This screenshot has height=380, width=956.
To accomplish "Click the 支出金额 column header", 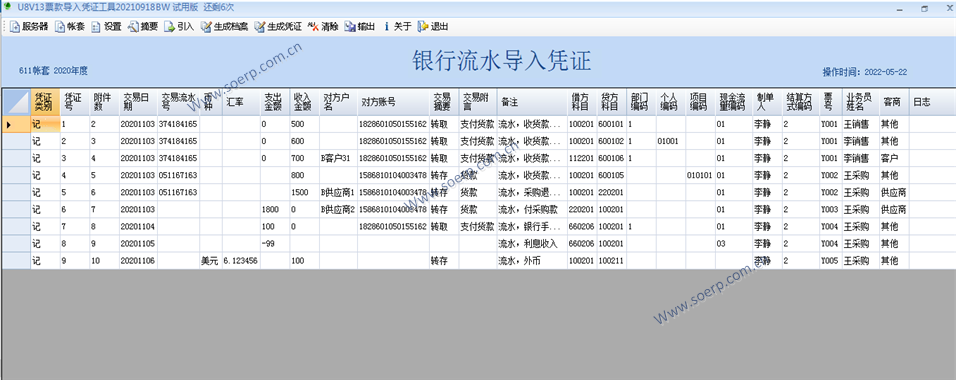I will (x=275, y=102).
